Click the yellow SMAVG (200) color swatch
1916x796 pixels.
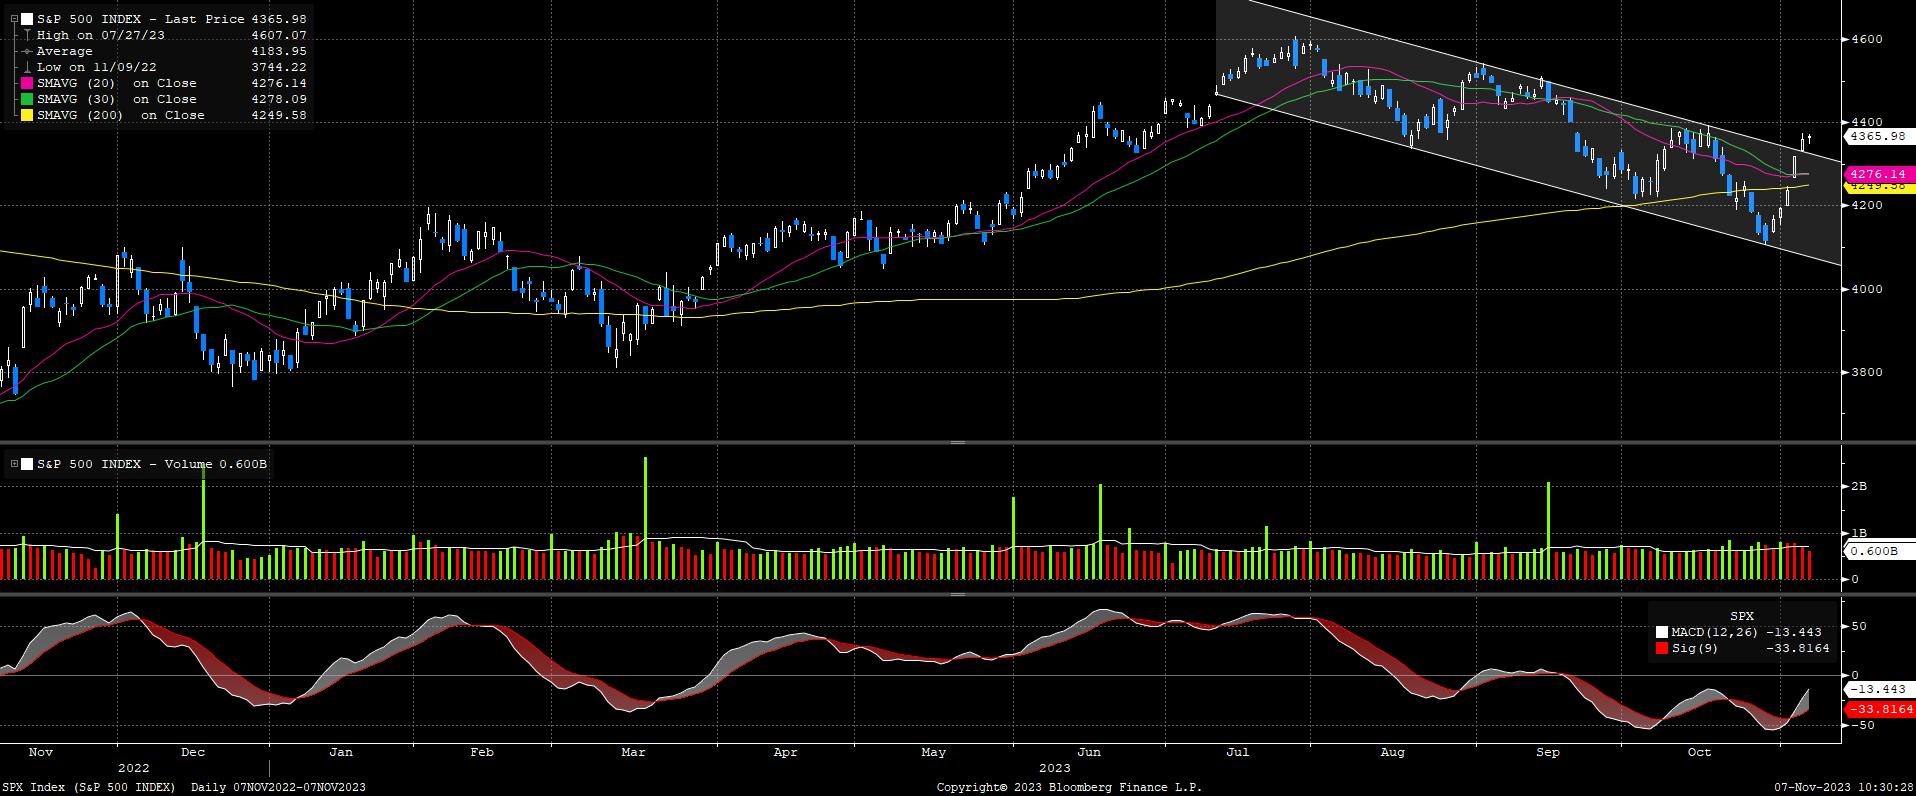[26, 115]
